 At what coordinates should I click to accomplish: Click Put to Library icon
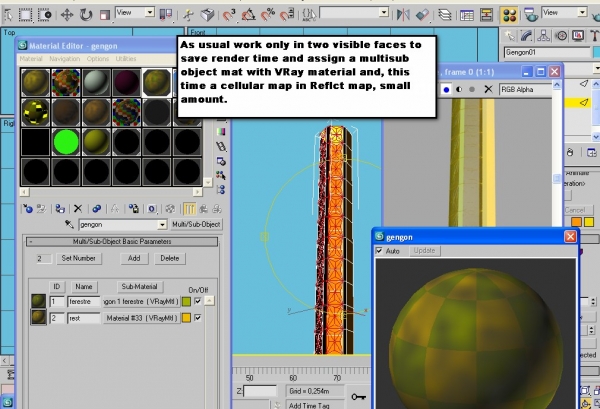[134, 209]
